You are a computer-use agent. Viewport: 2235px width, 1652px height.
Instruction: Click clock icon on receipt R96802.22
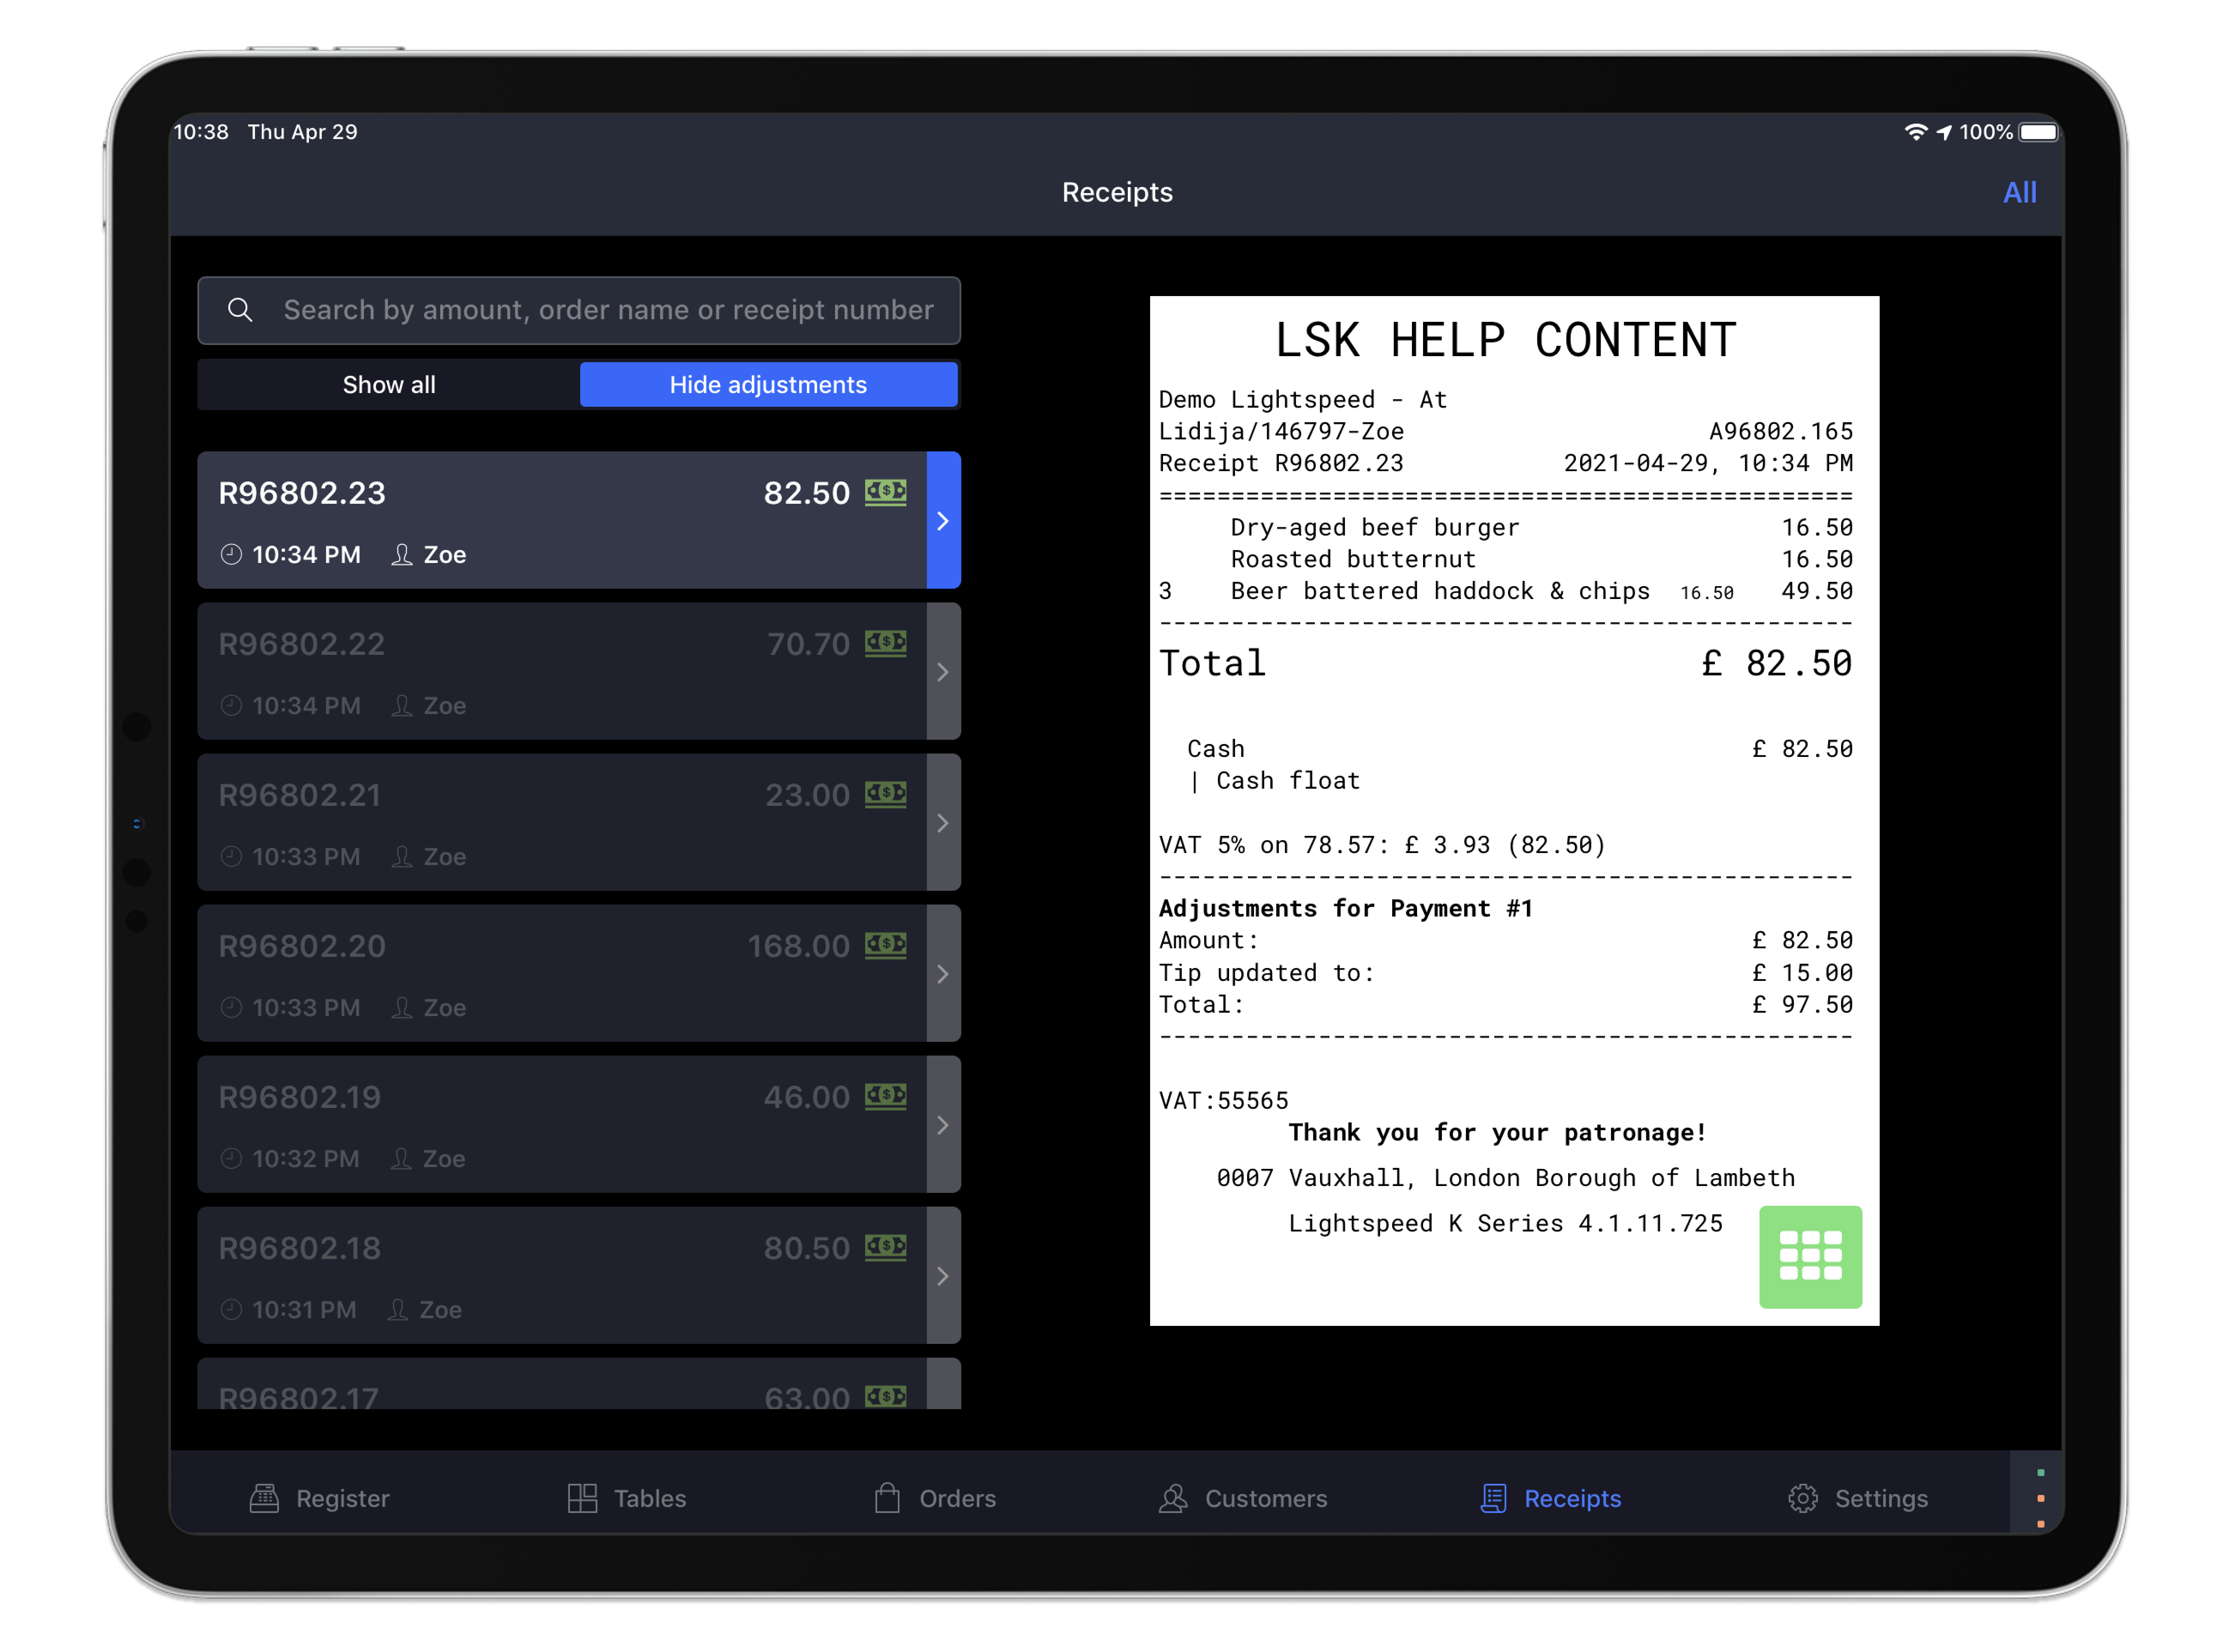pyautogui.click(x=231, y=706)
